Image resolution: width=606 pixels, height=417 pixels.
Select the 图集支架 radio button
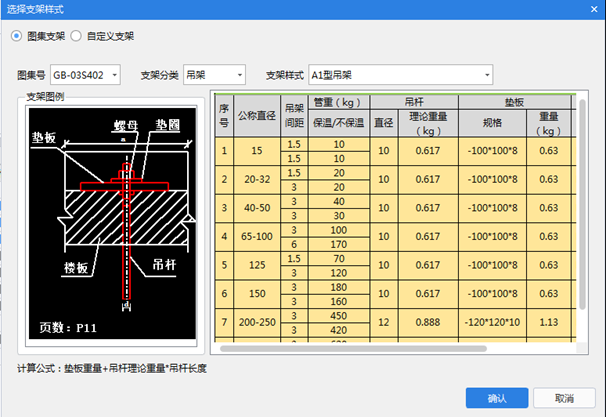[x=17, y=36]
